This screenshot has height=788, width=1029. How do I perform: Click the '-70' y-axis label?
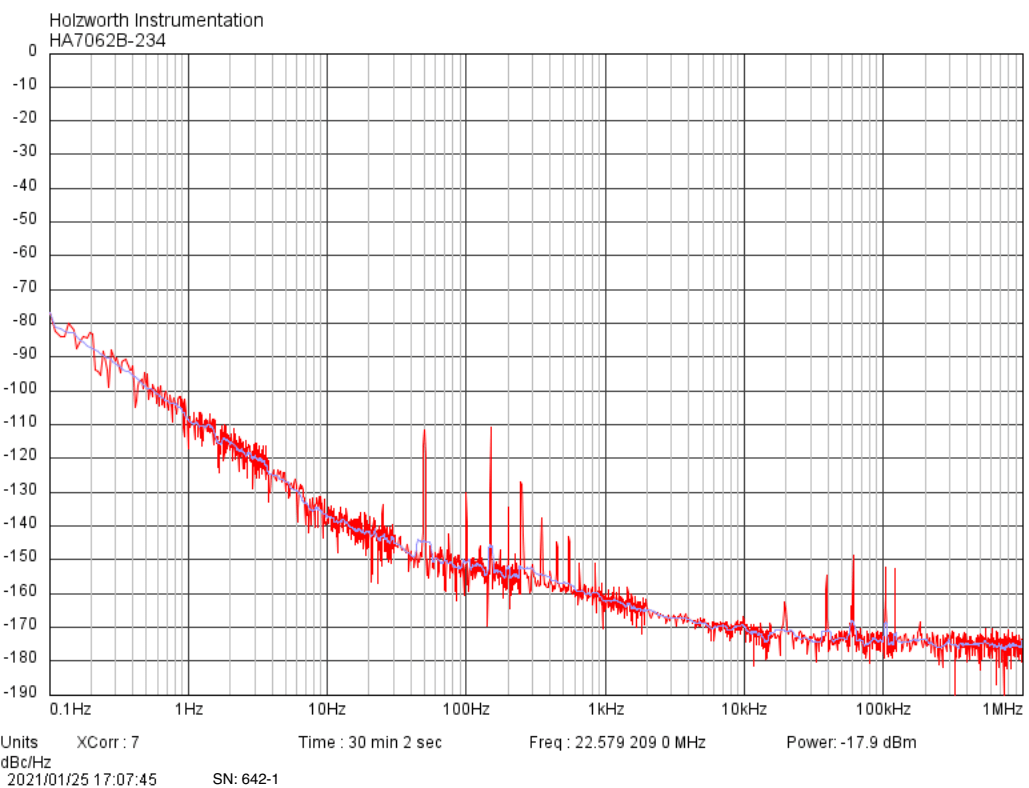point(25,286)
